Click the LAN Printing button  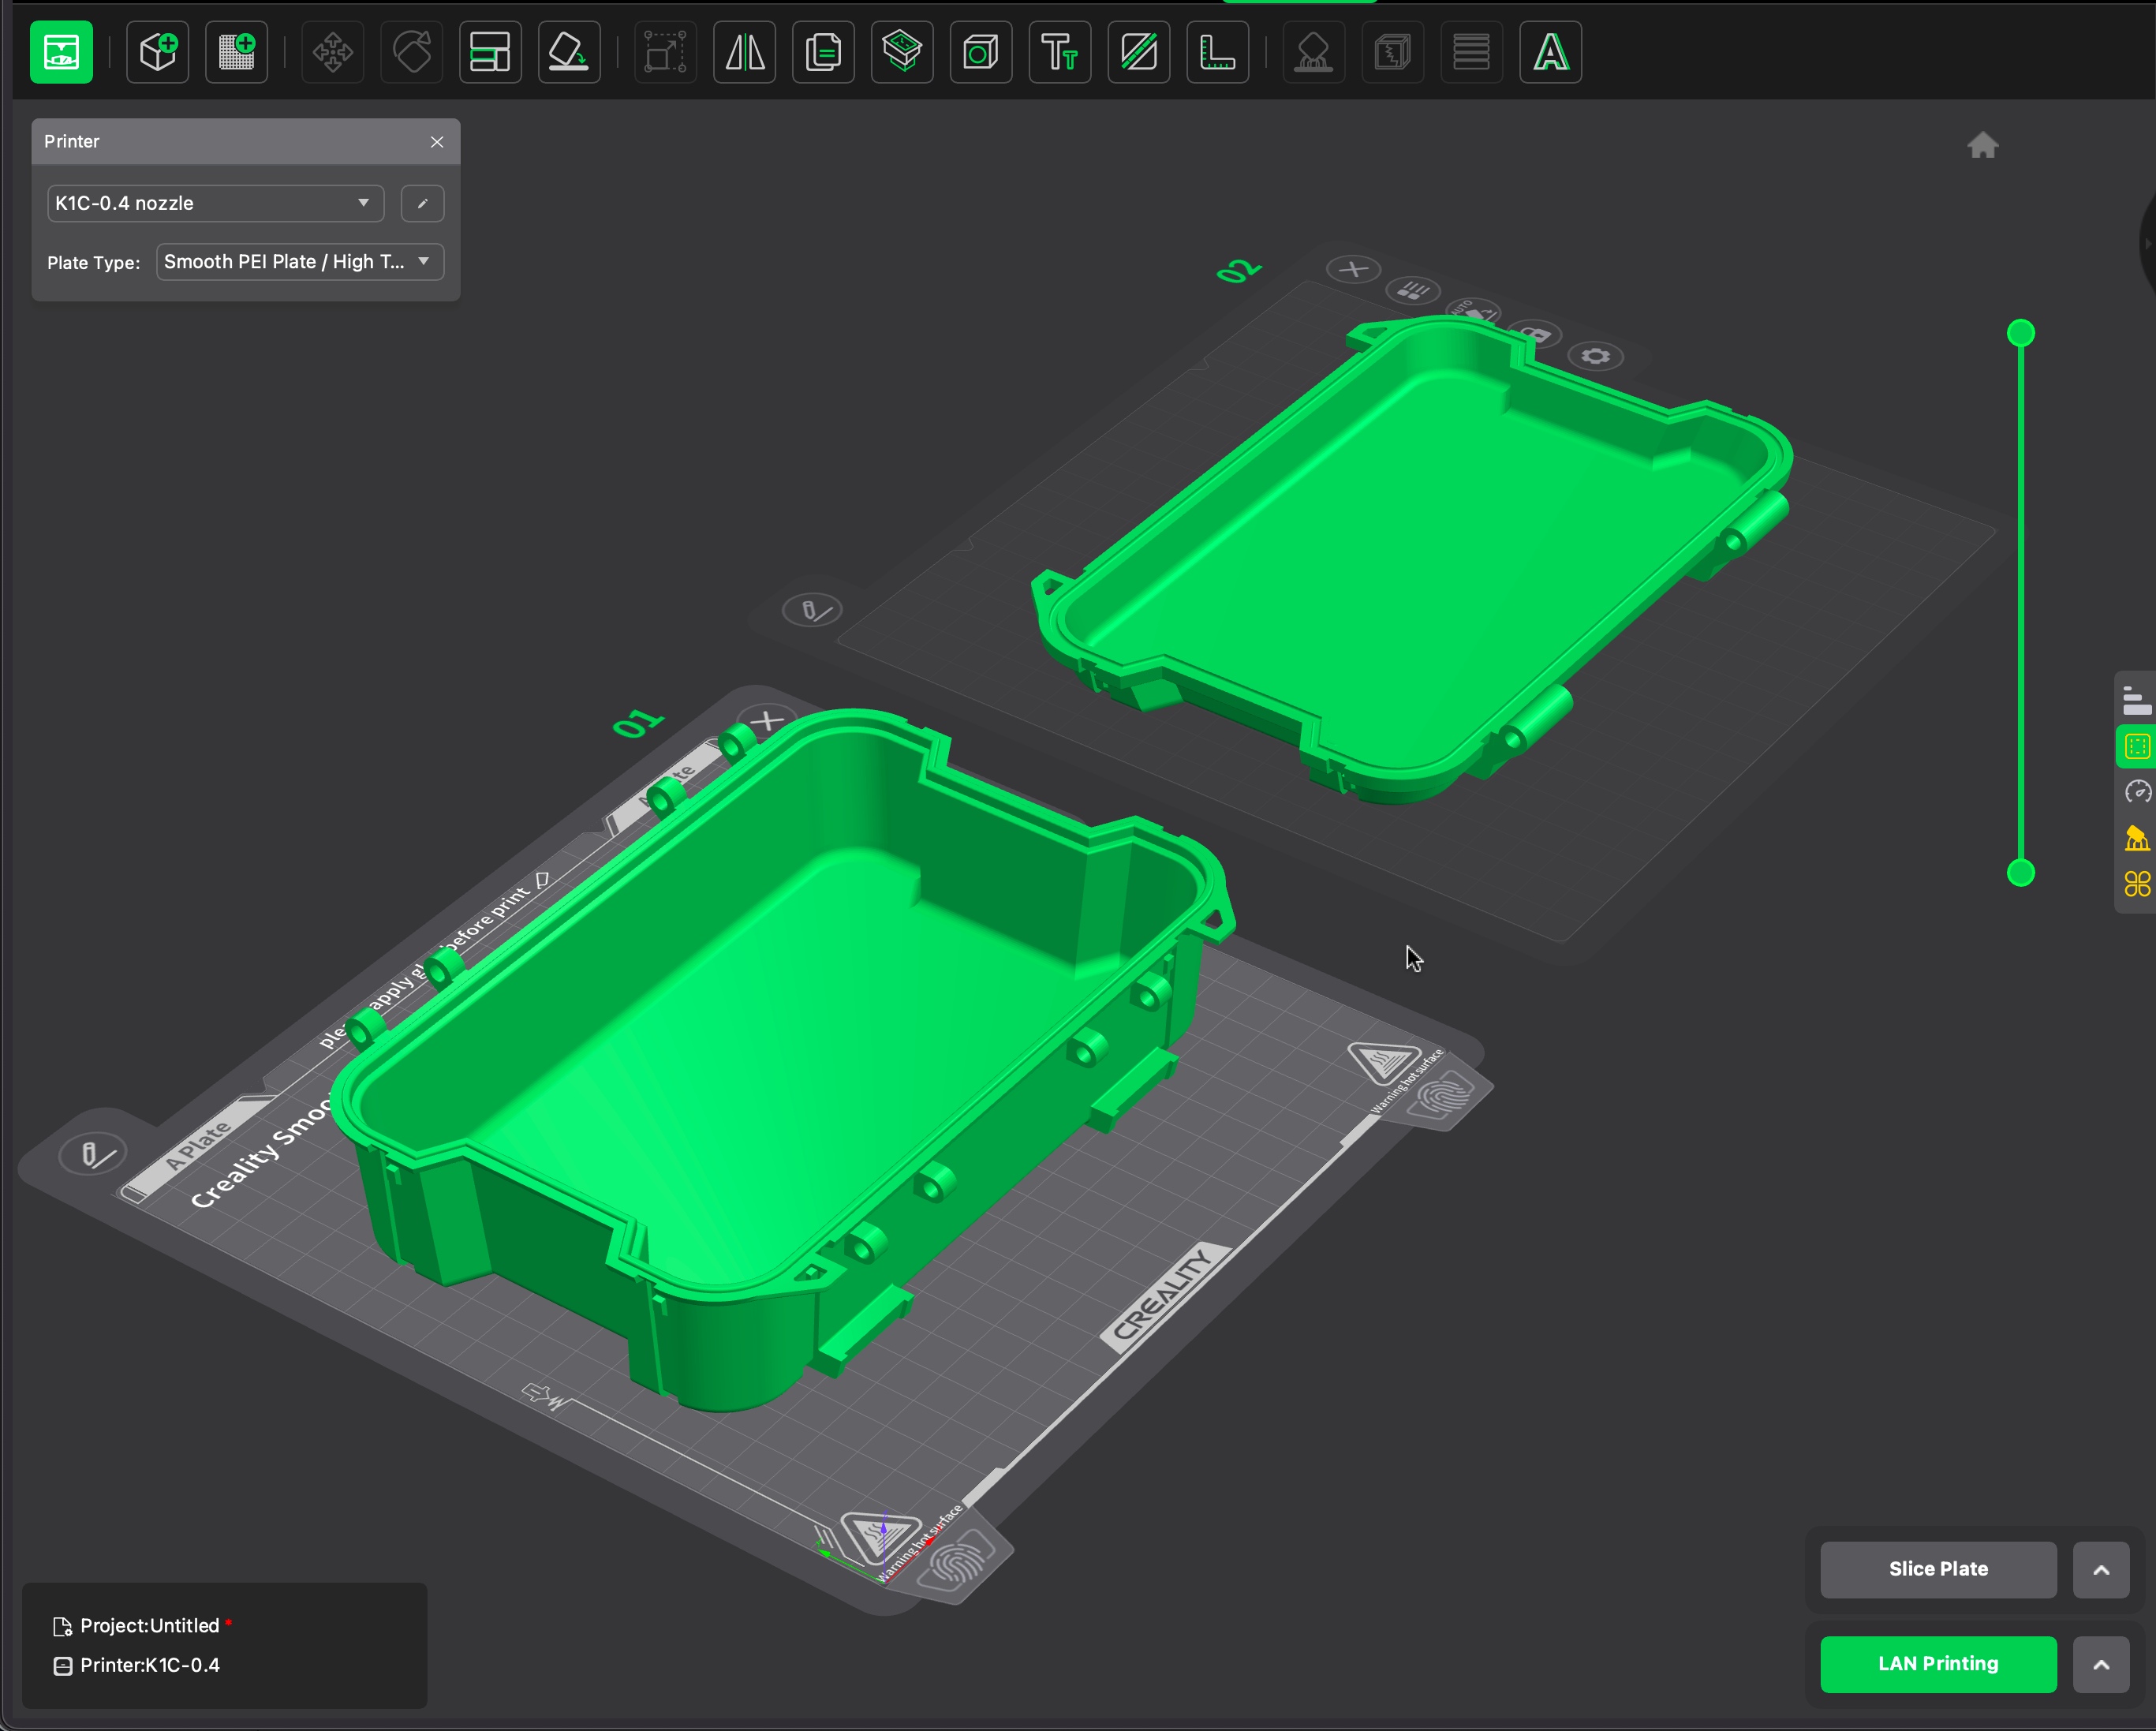pos(1937,1665)
